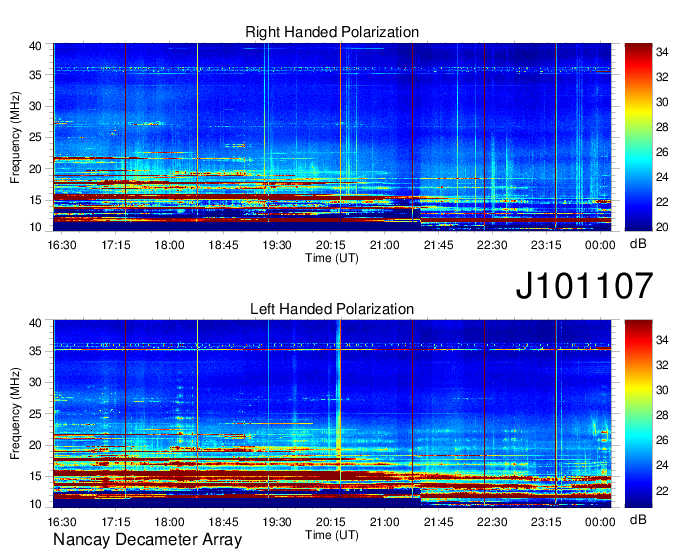
Task: Click the 15 MHz tick of Left Handed plot
Action: click(35, 477)
